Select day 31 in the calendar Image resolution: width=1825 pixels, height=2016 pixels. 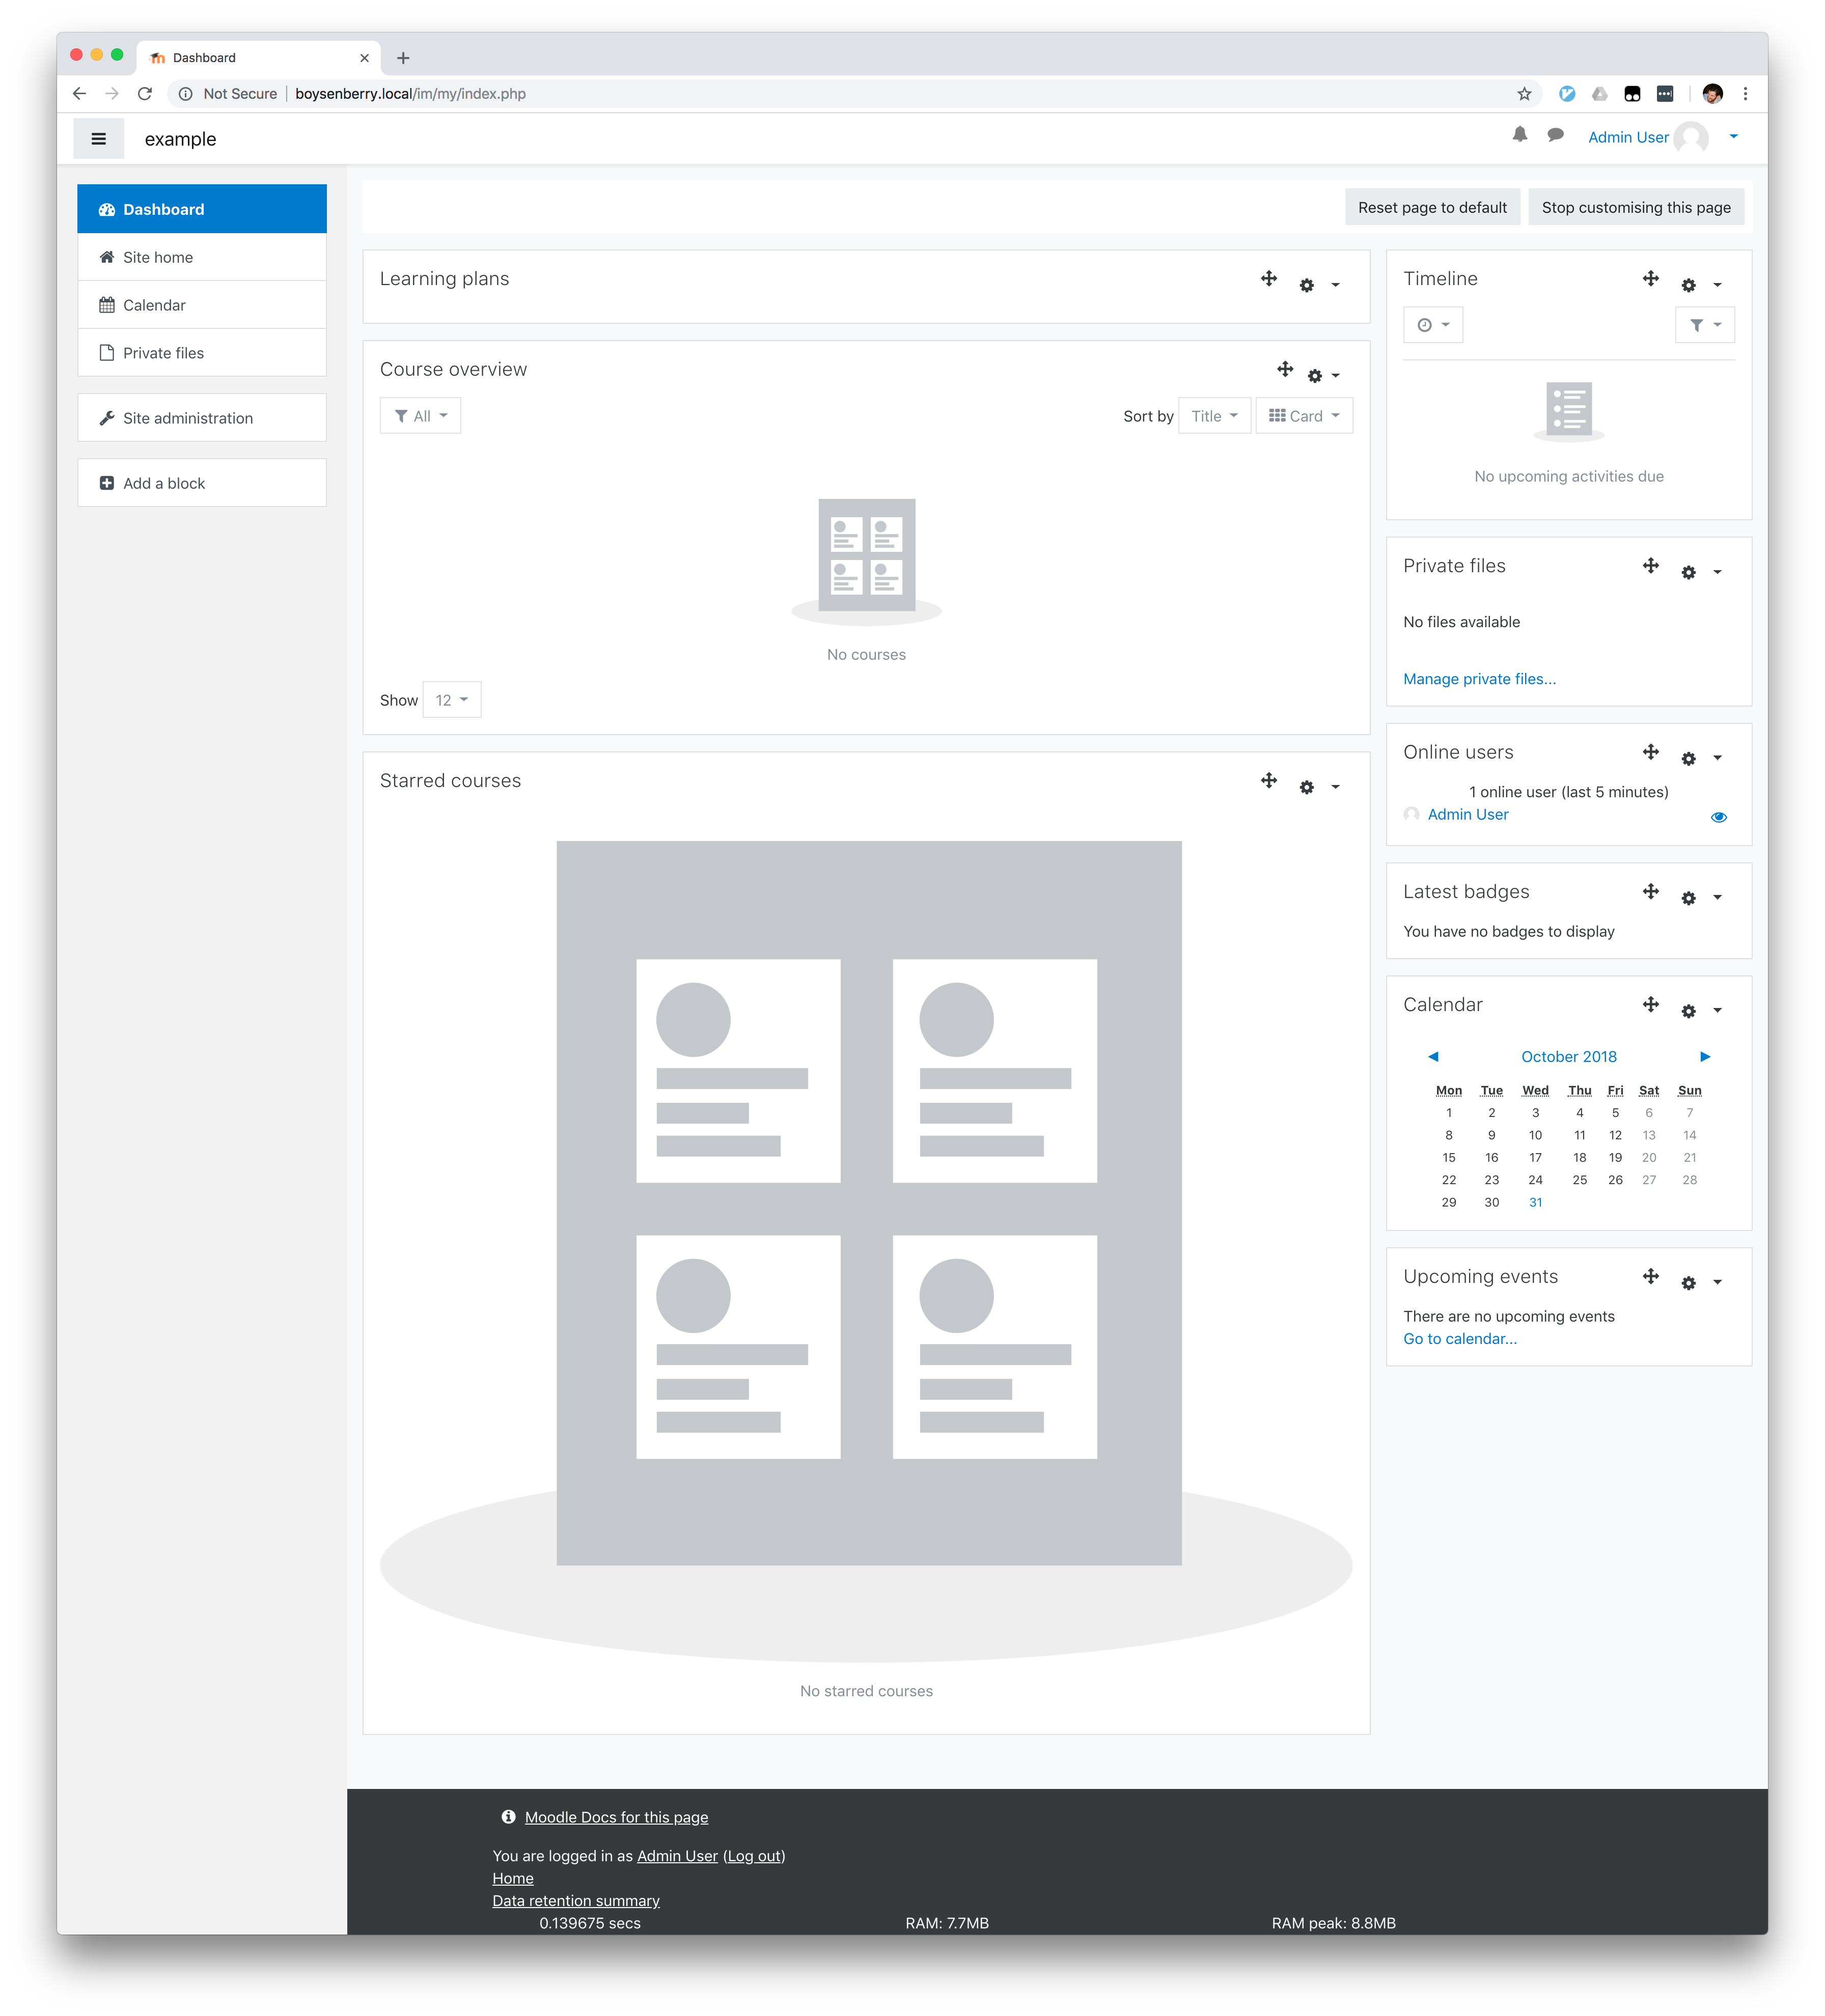pyautogui.click(x=1535, y=1203)
